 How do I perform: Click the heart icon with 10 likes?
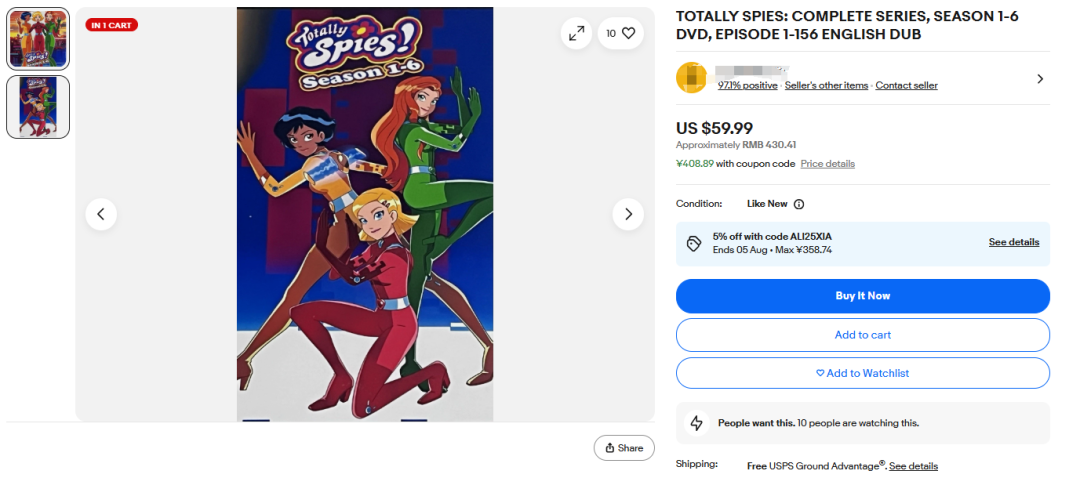[x=621, y=33]
